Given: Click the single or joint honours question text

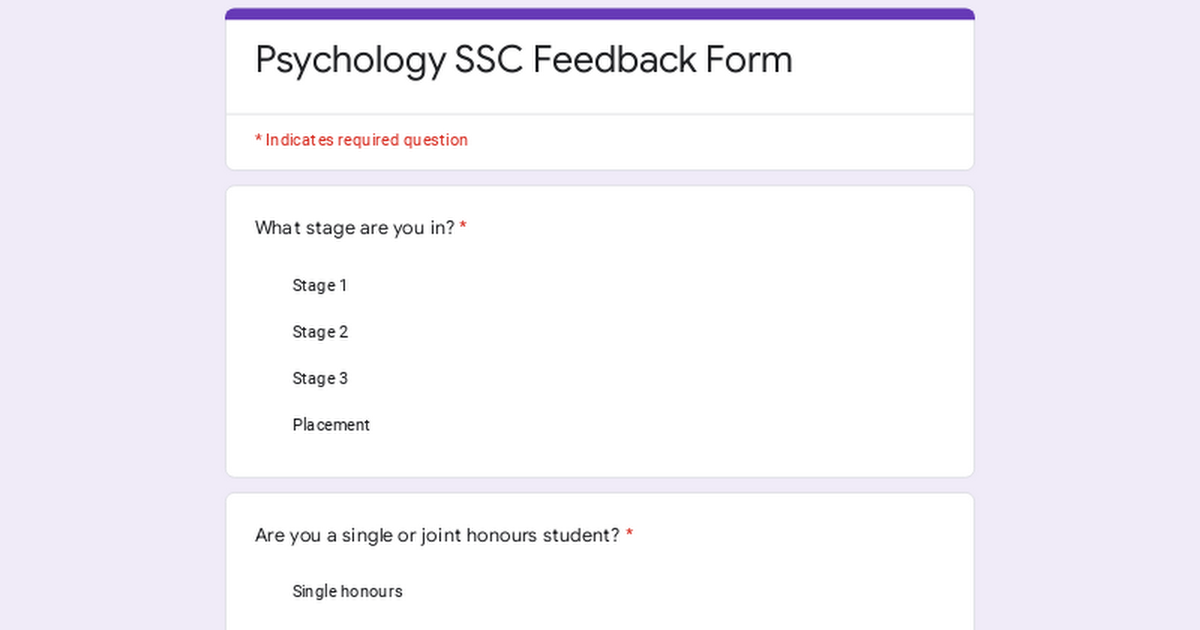Looking at the screenshot, I should pyautogui.click(x=437, y=536).
